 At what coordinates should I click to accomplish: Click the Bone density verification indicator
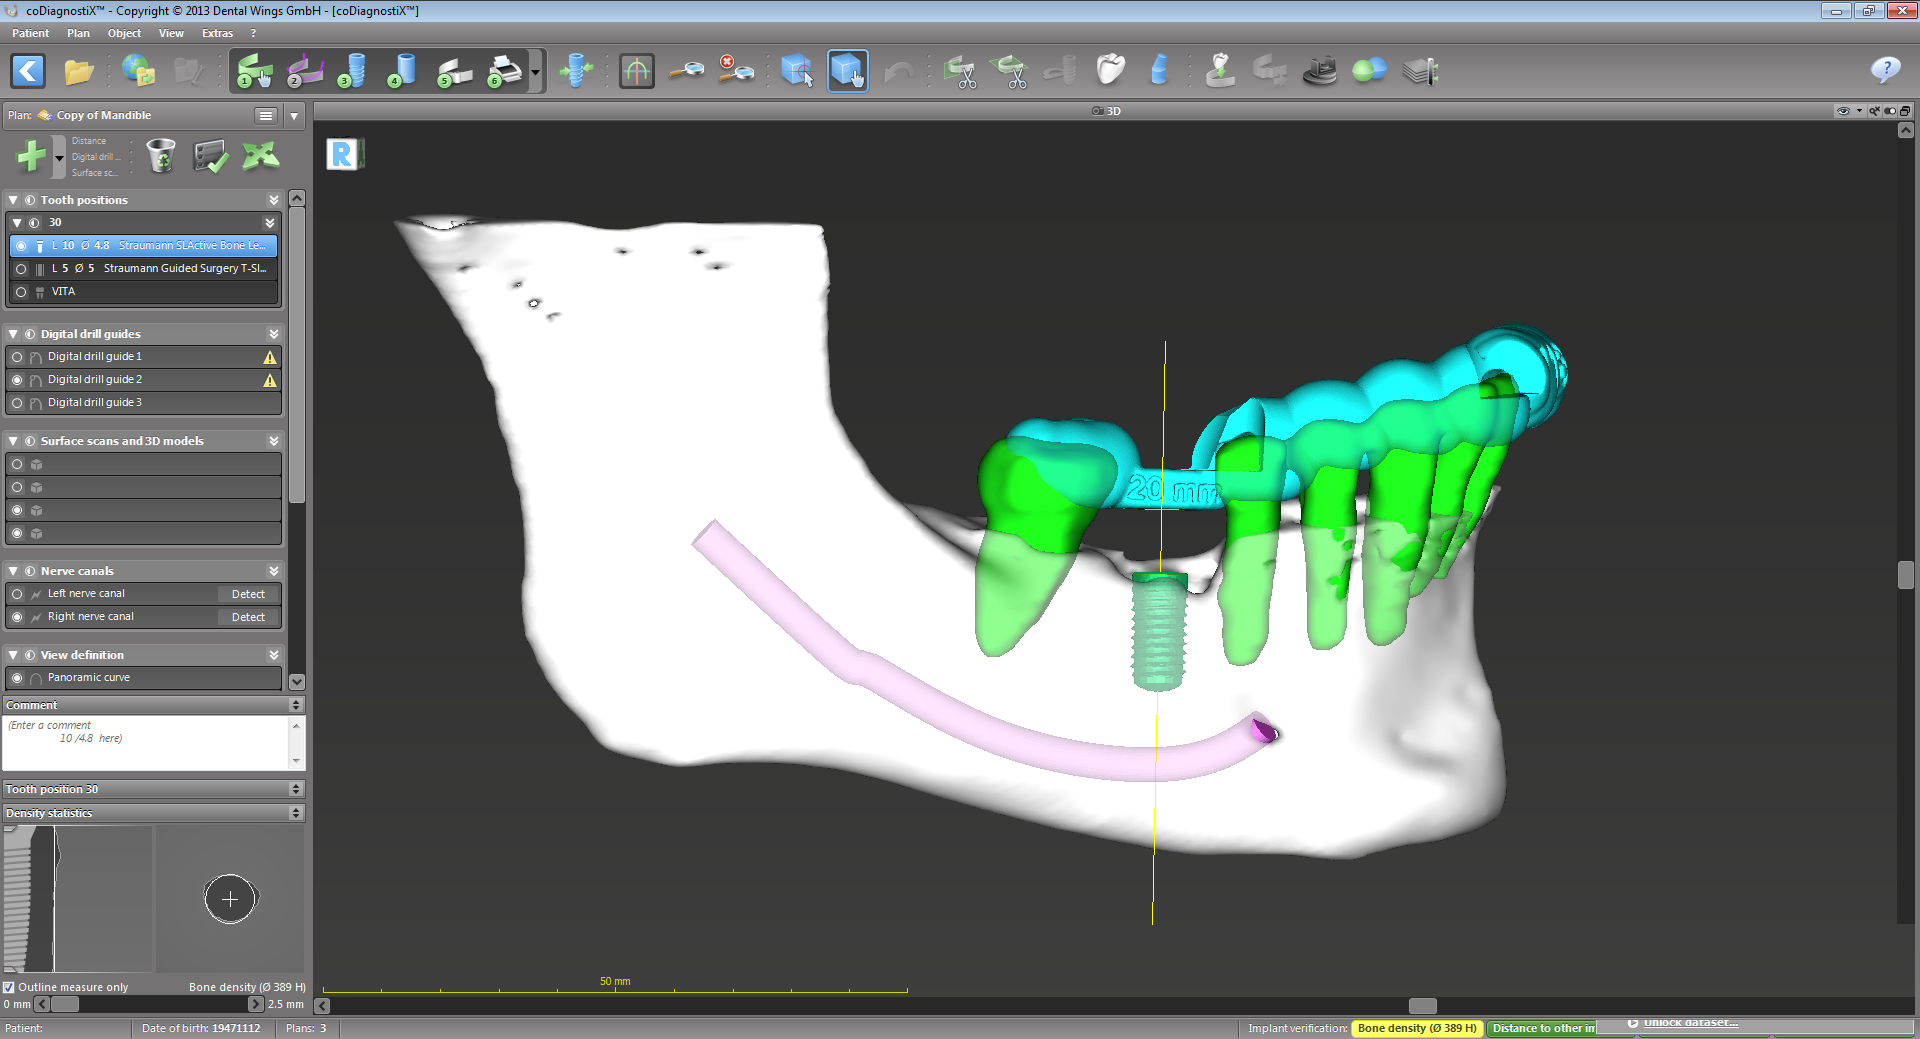pyautogui.click(x=1416, y=1028)
